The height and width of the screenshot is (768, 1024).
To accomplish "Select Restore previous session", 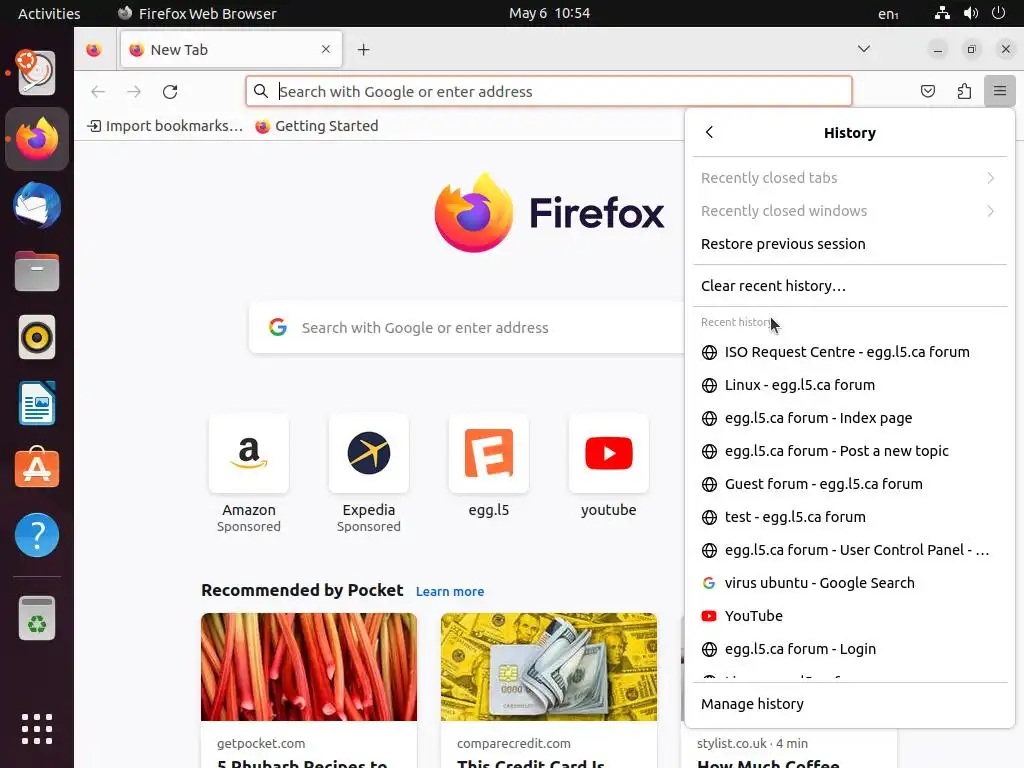I will click(850, 244).
